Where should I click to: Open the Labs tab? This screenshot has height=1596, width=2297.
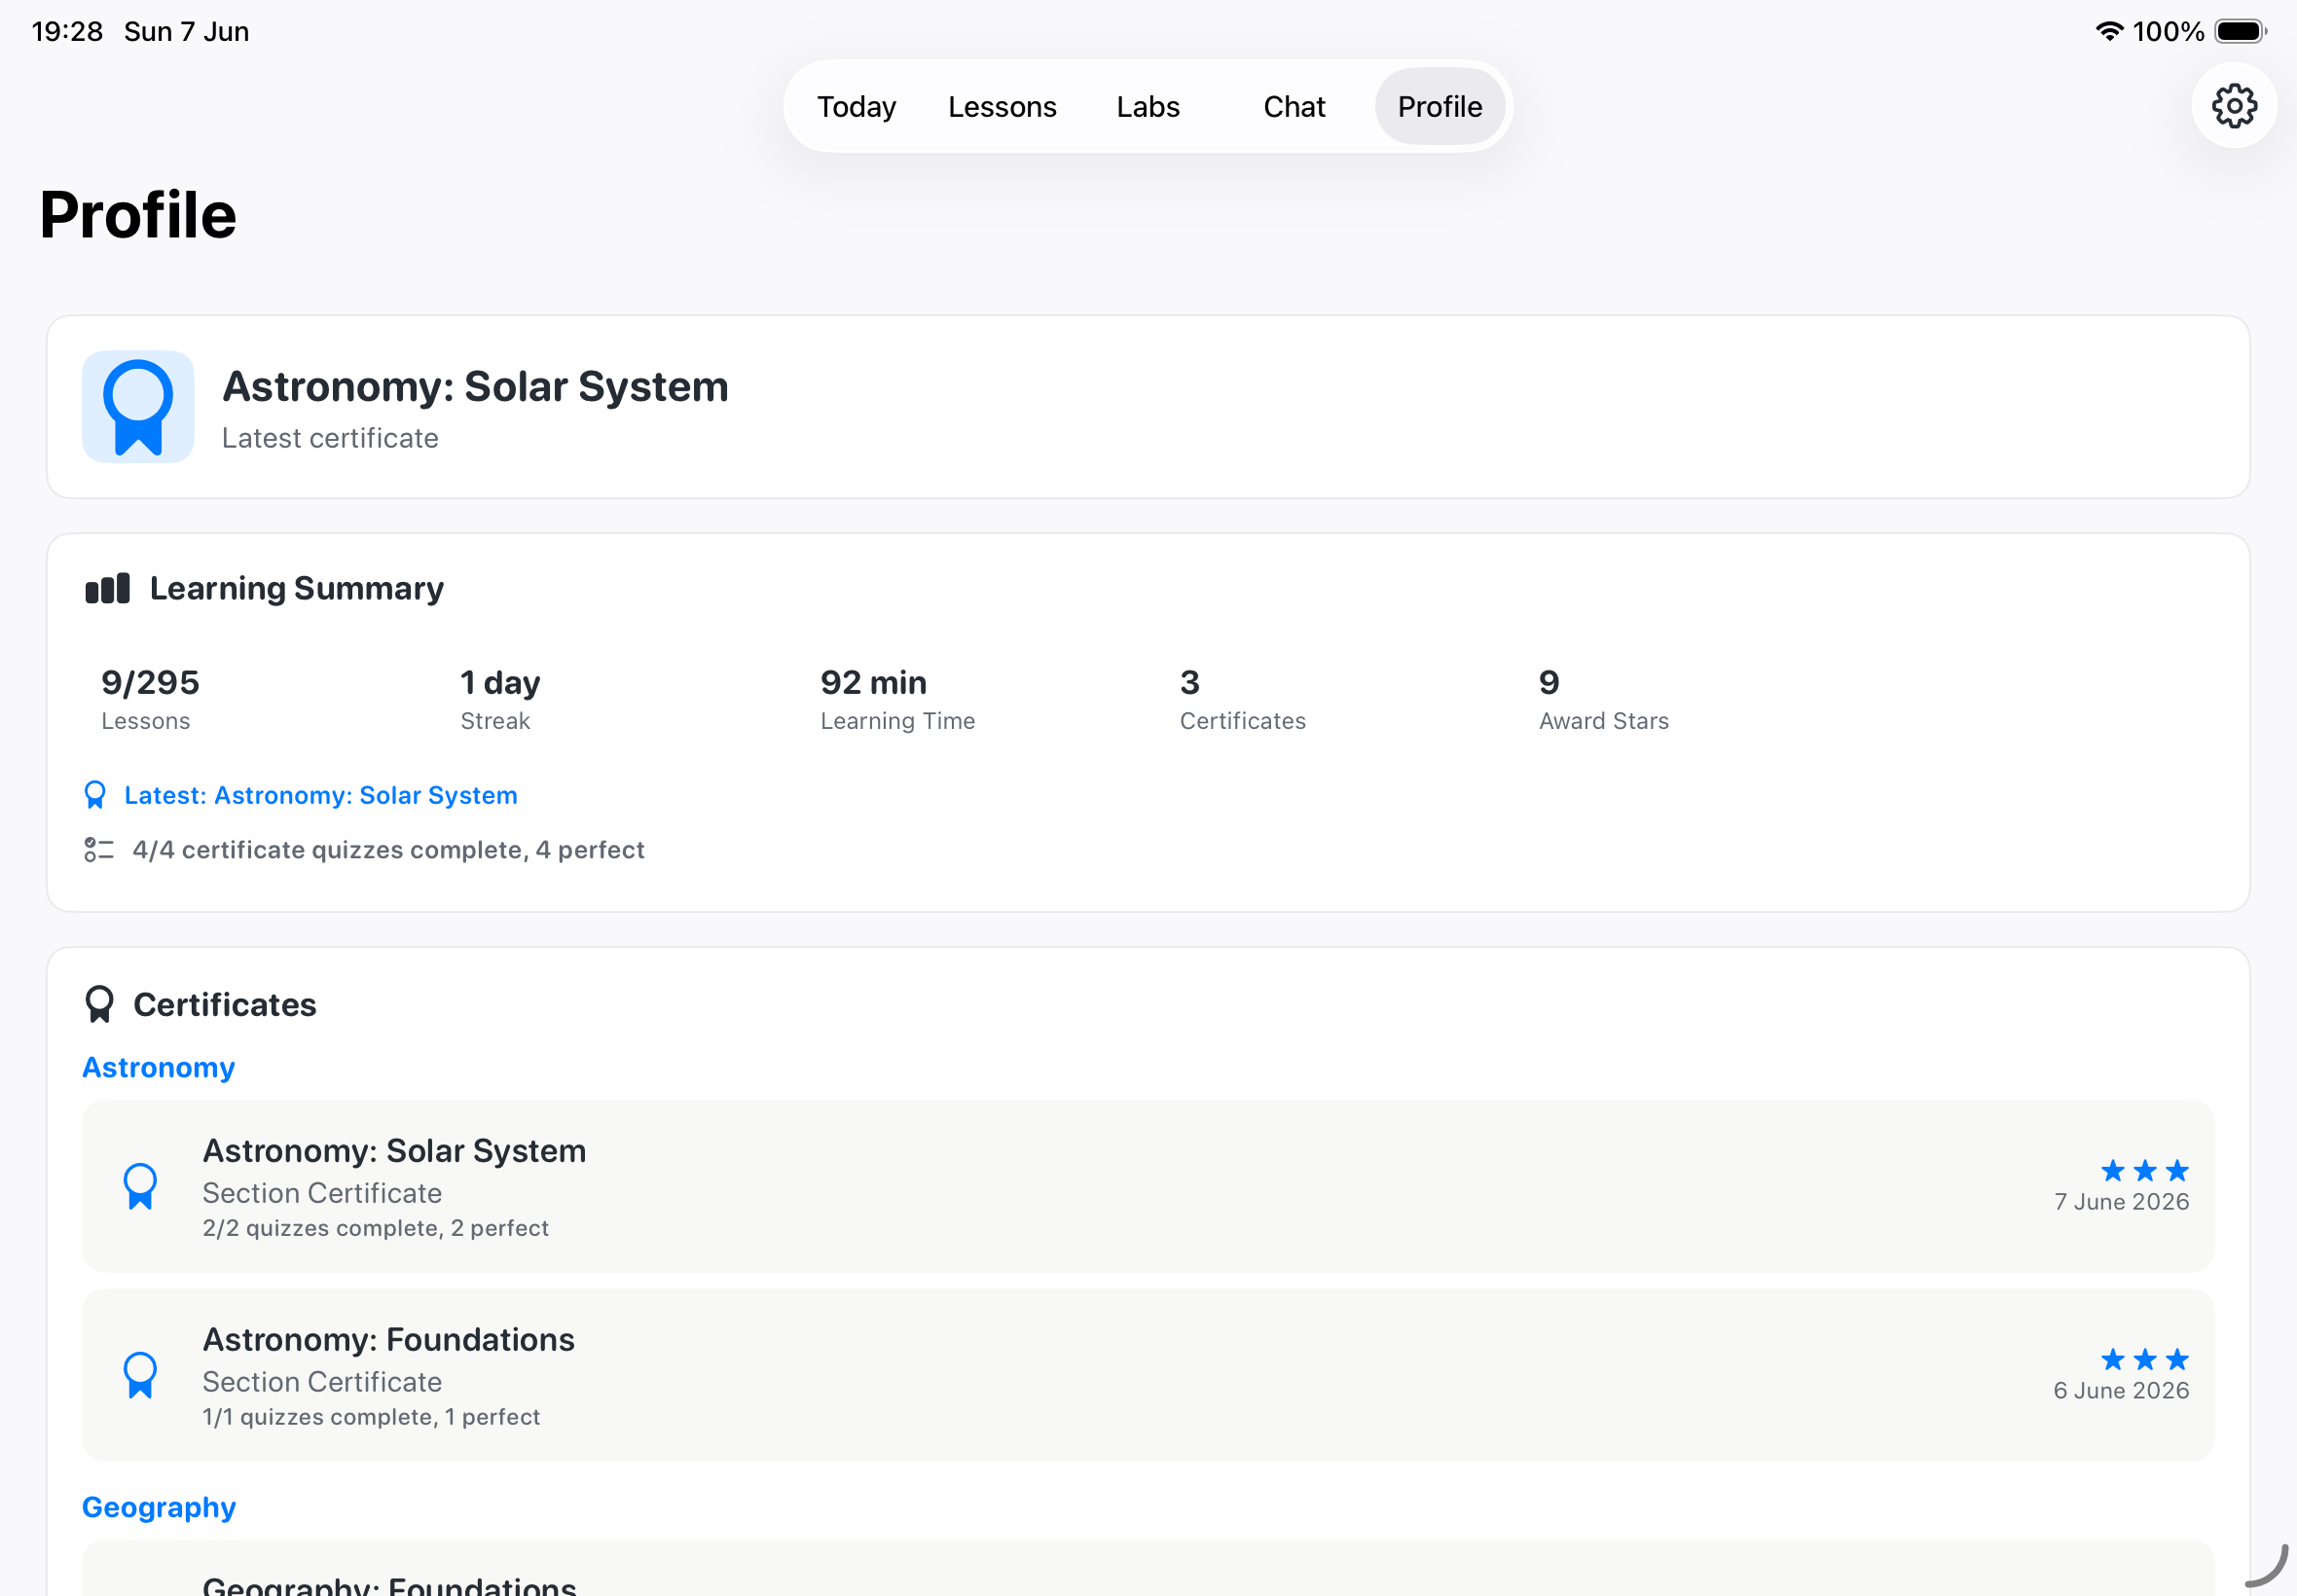tap(1148, 106)
